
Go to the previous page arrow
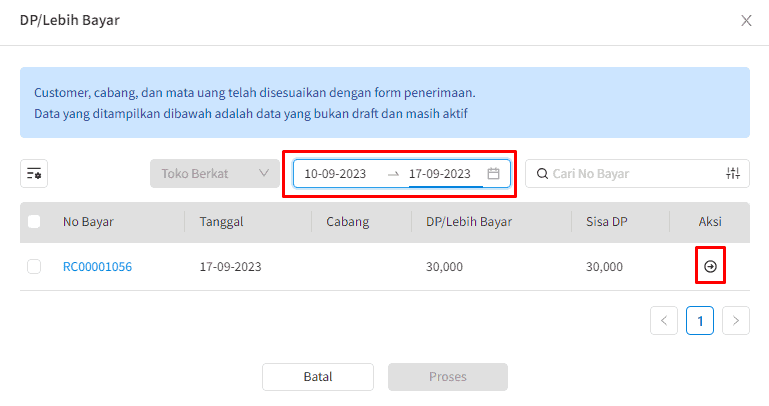tap(664, 321)
